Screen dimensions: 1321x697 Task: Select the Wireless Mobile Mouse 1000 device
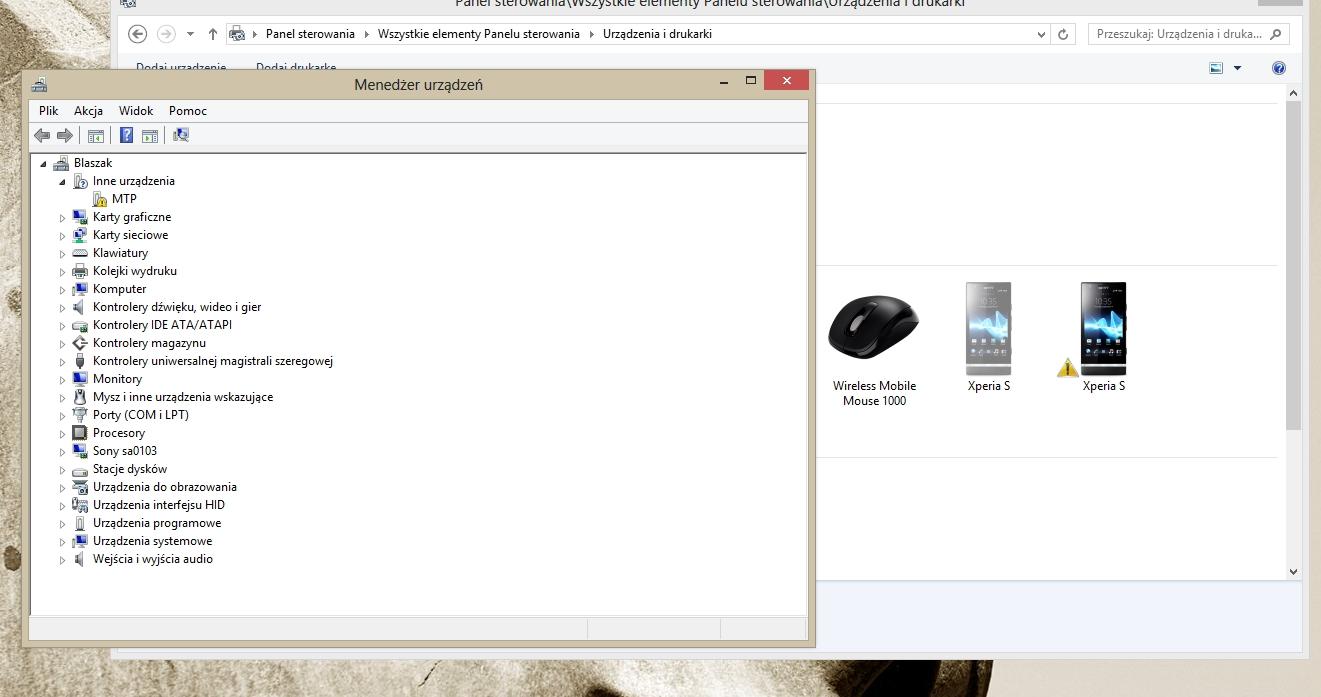click(874, 350)
